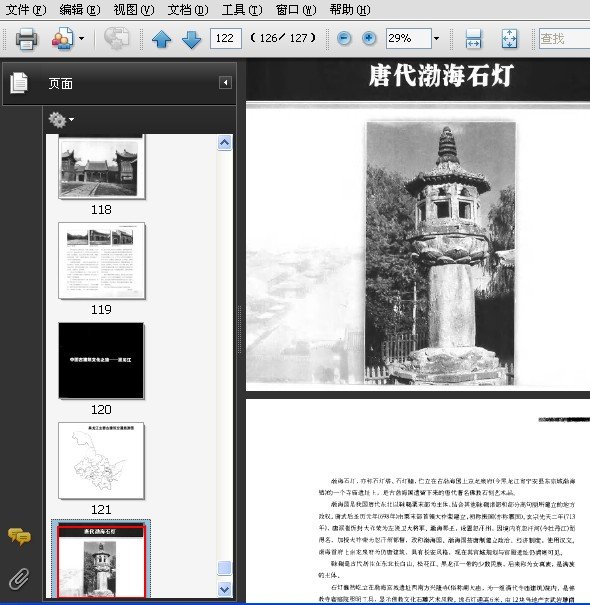590x605 pixels.
Task: Open the Attachments paperclip icon
Action: coord(19,579)
